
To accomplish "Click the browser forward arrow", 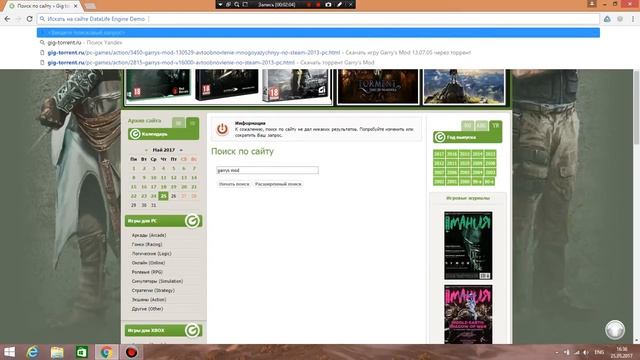I will click(18, 19).
